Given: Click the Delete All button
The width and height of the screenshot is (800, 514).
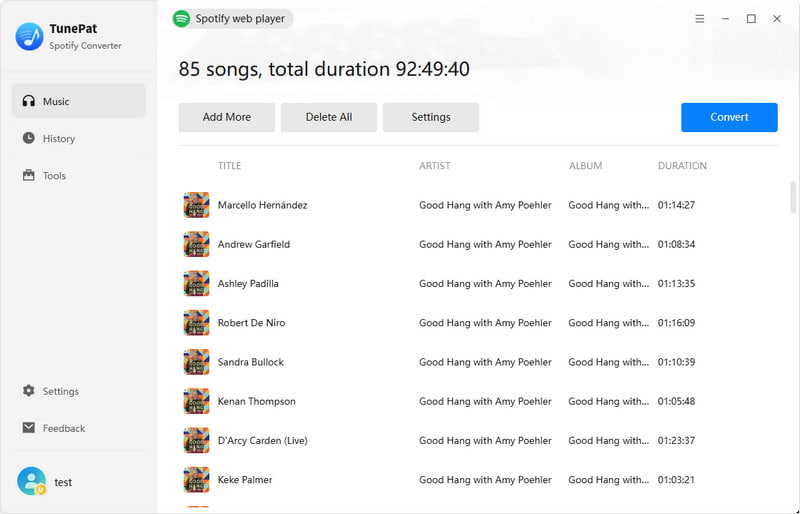Looking at the screenshot, I should 329,117.
